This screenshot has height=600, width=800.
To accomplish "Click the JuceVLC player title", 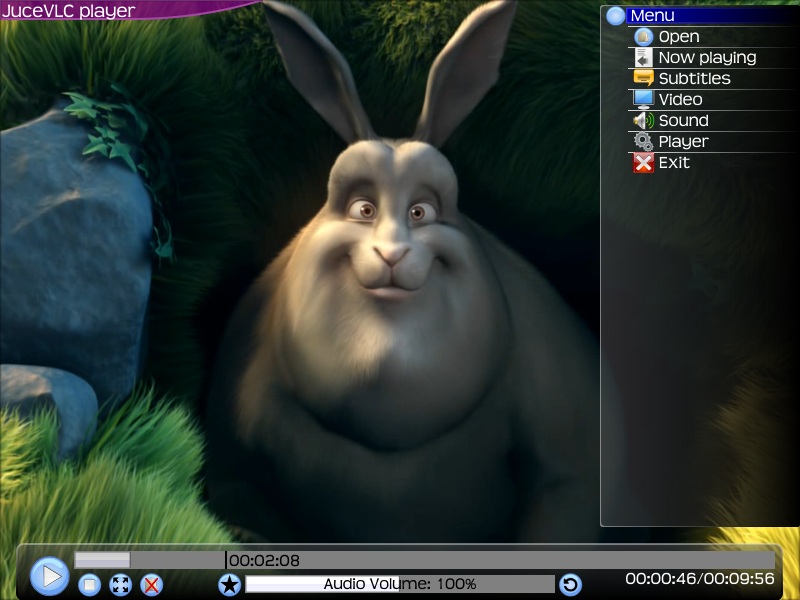I will [68, 11].
